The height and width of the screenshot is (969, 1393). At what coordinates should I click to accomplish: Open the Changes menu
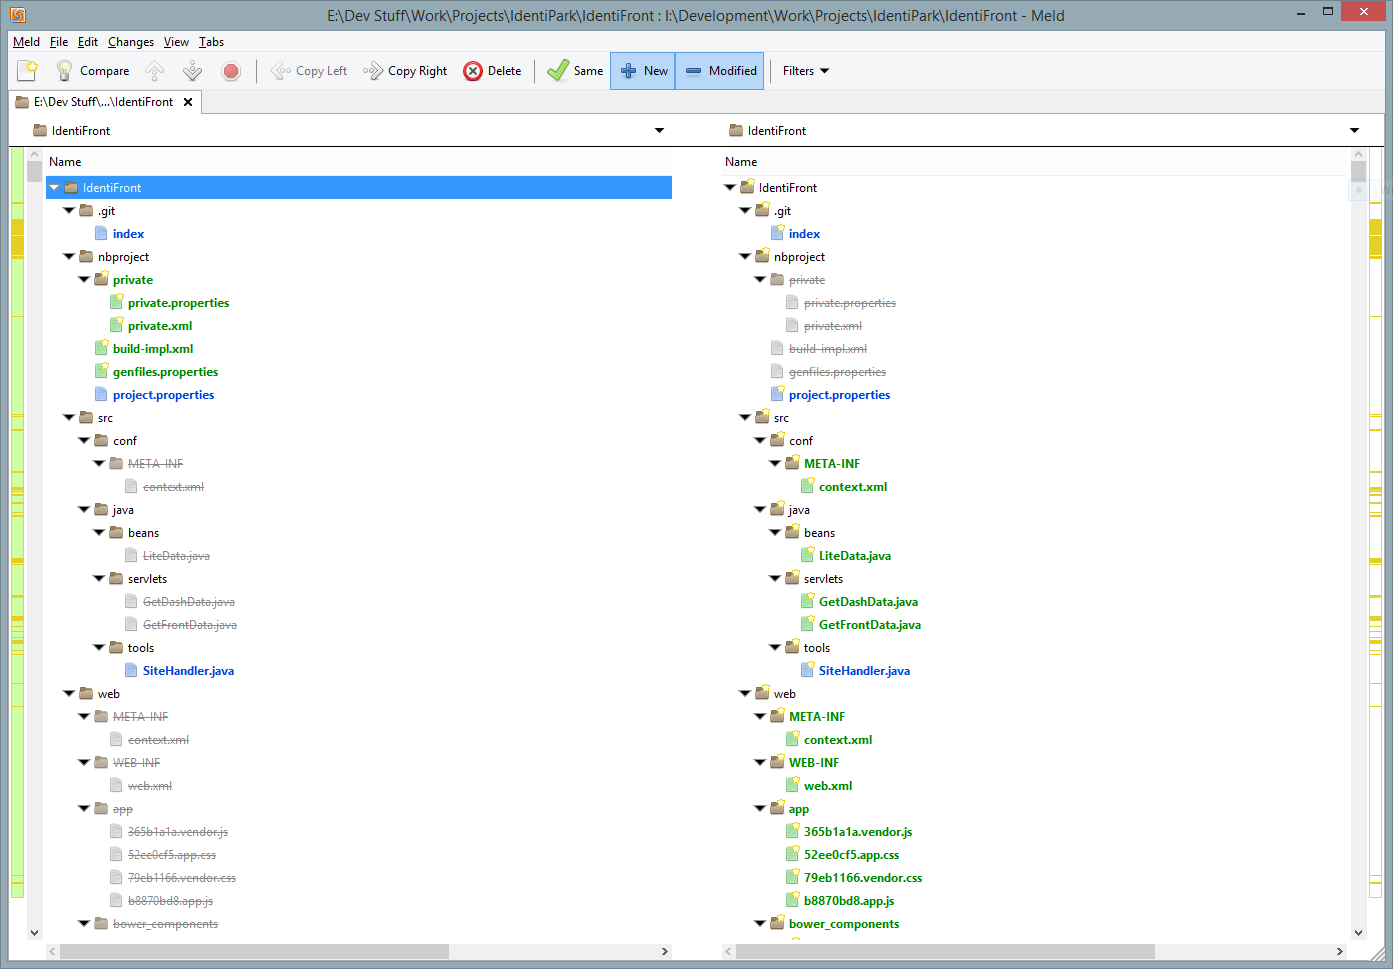click(131, 42)
